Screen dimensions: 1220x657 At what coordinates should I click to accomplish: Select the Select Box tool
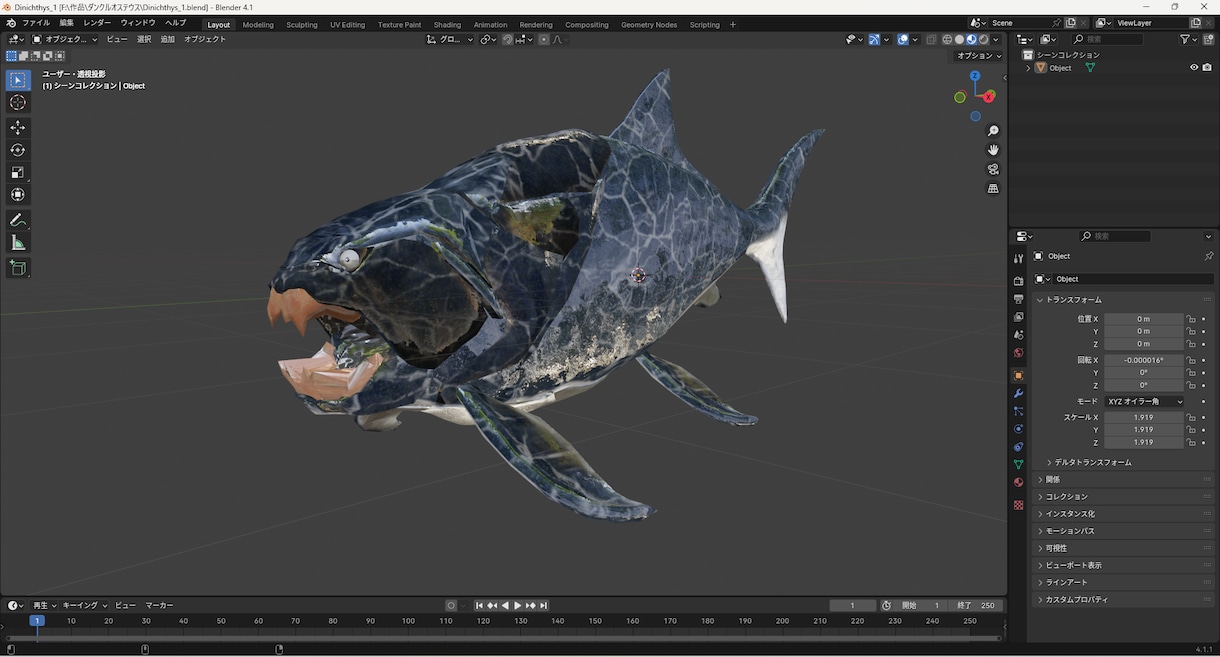point(18,81)
